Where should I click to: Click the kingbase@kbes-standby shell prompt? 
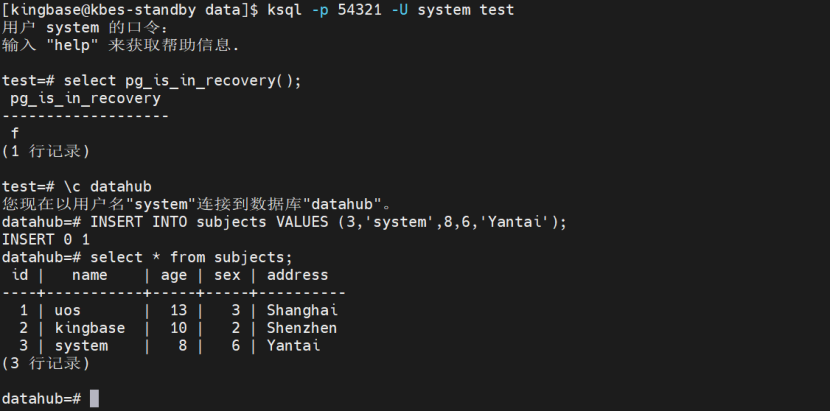(129, 10)
